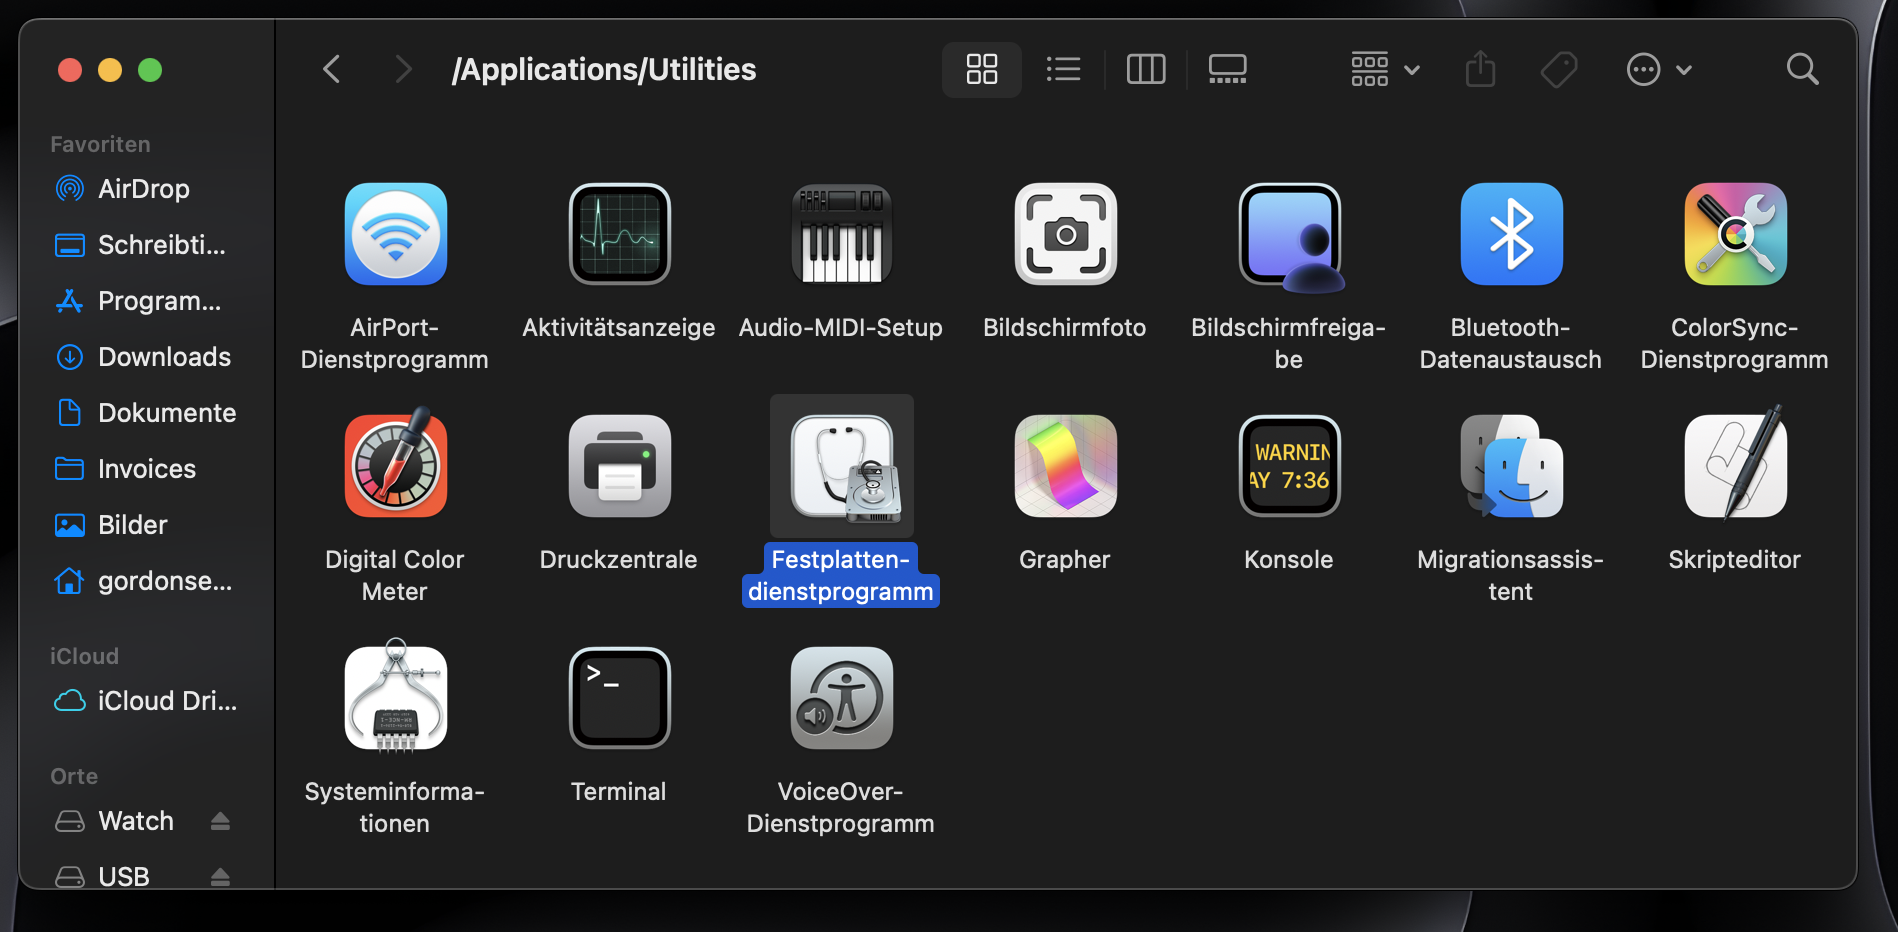1898x932 pixels.
Task: Open ColorSync-Dienstprogramm
Action: pos(1734,234)
